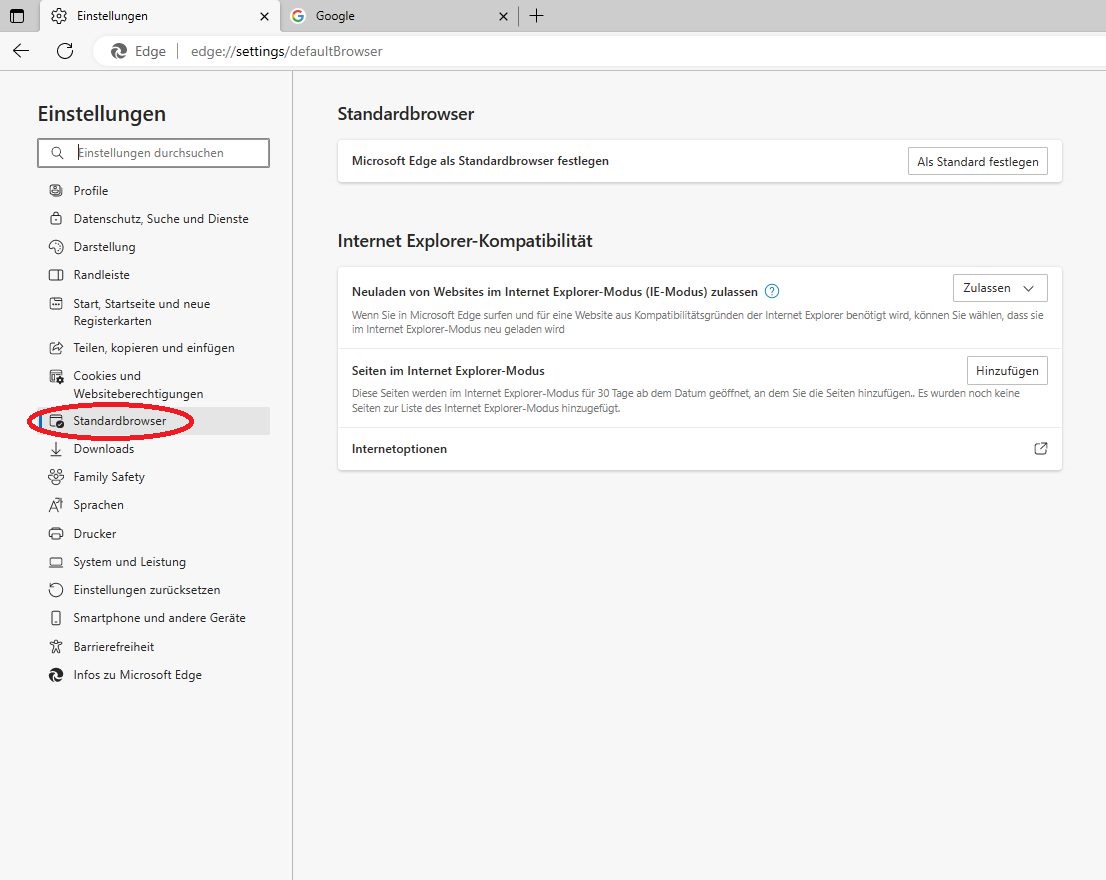
Task: Click the Standardbrowser icon in sidebar
Action: click(x=56, y=421)
